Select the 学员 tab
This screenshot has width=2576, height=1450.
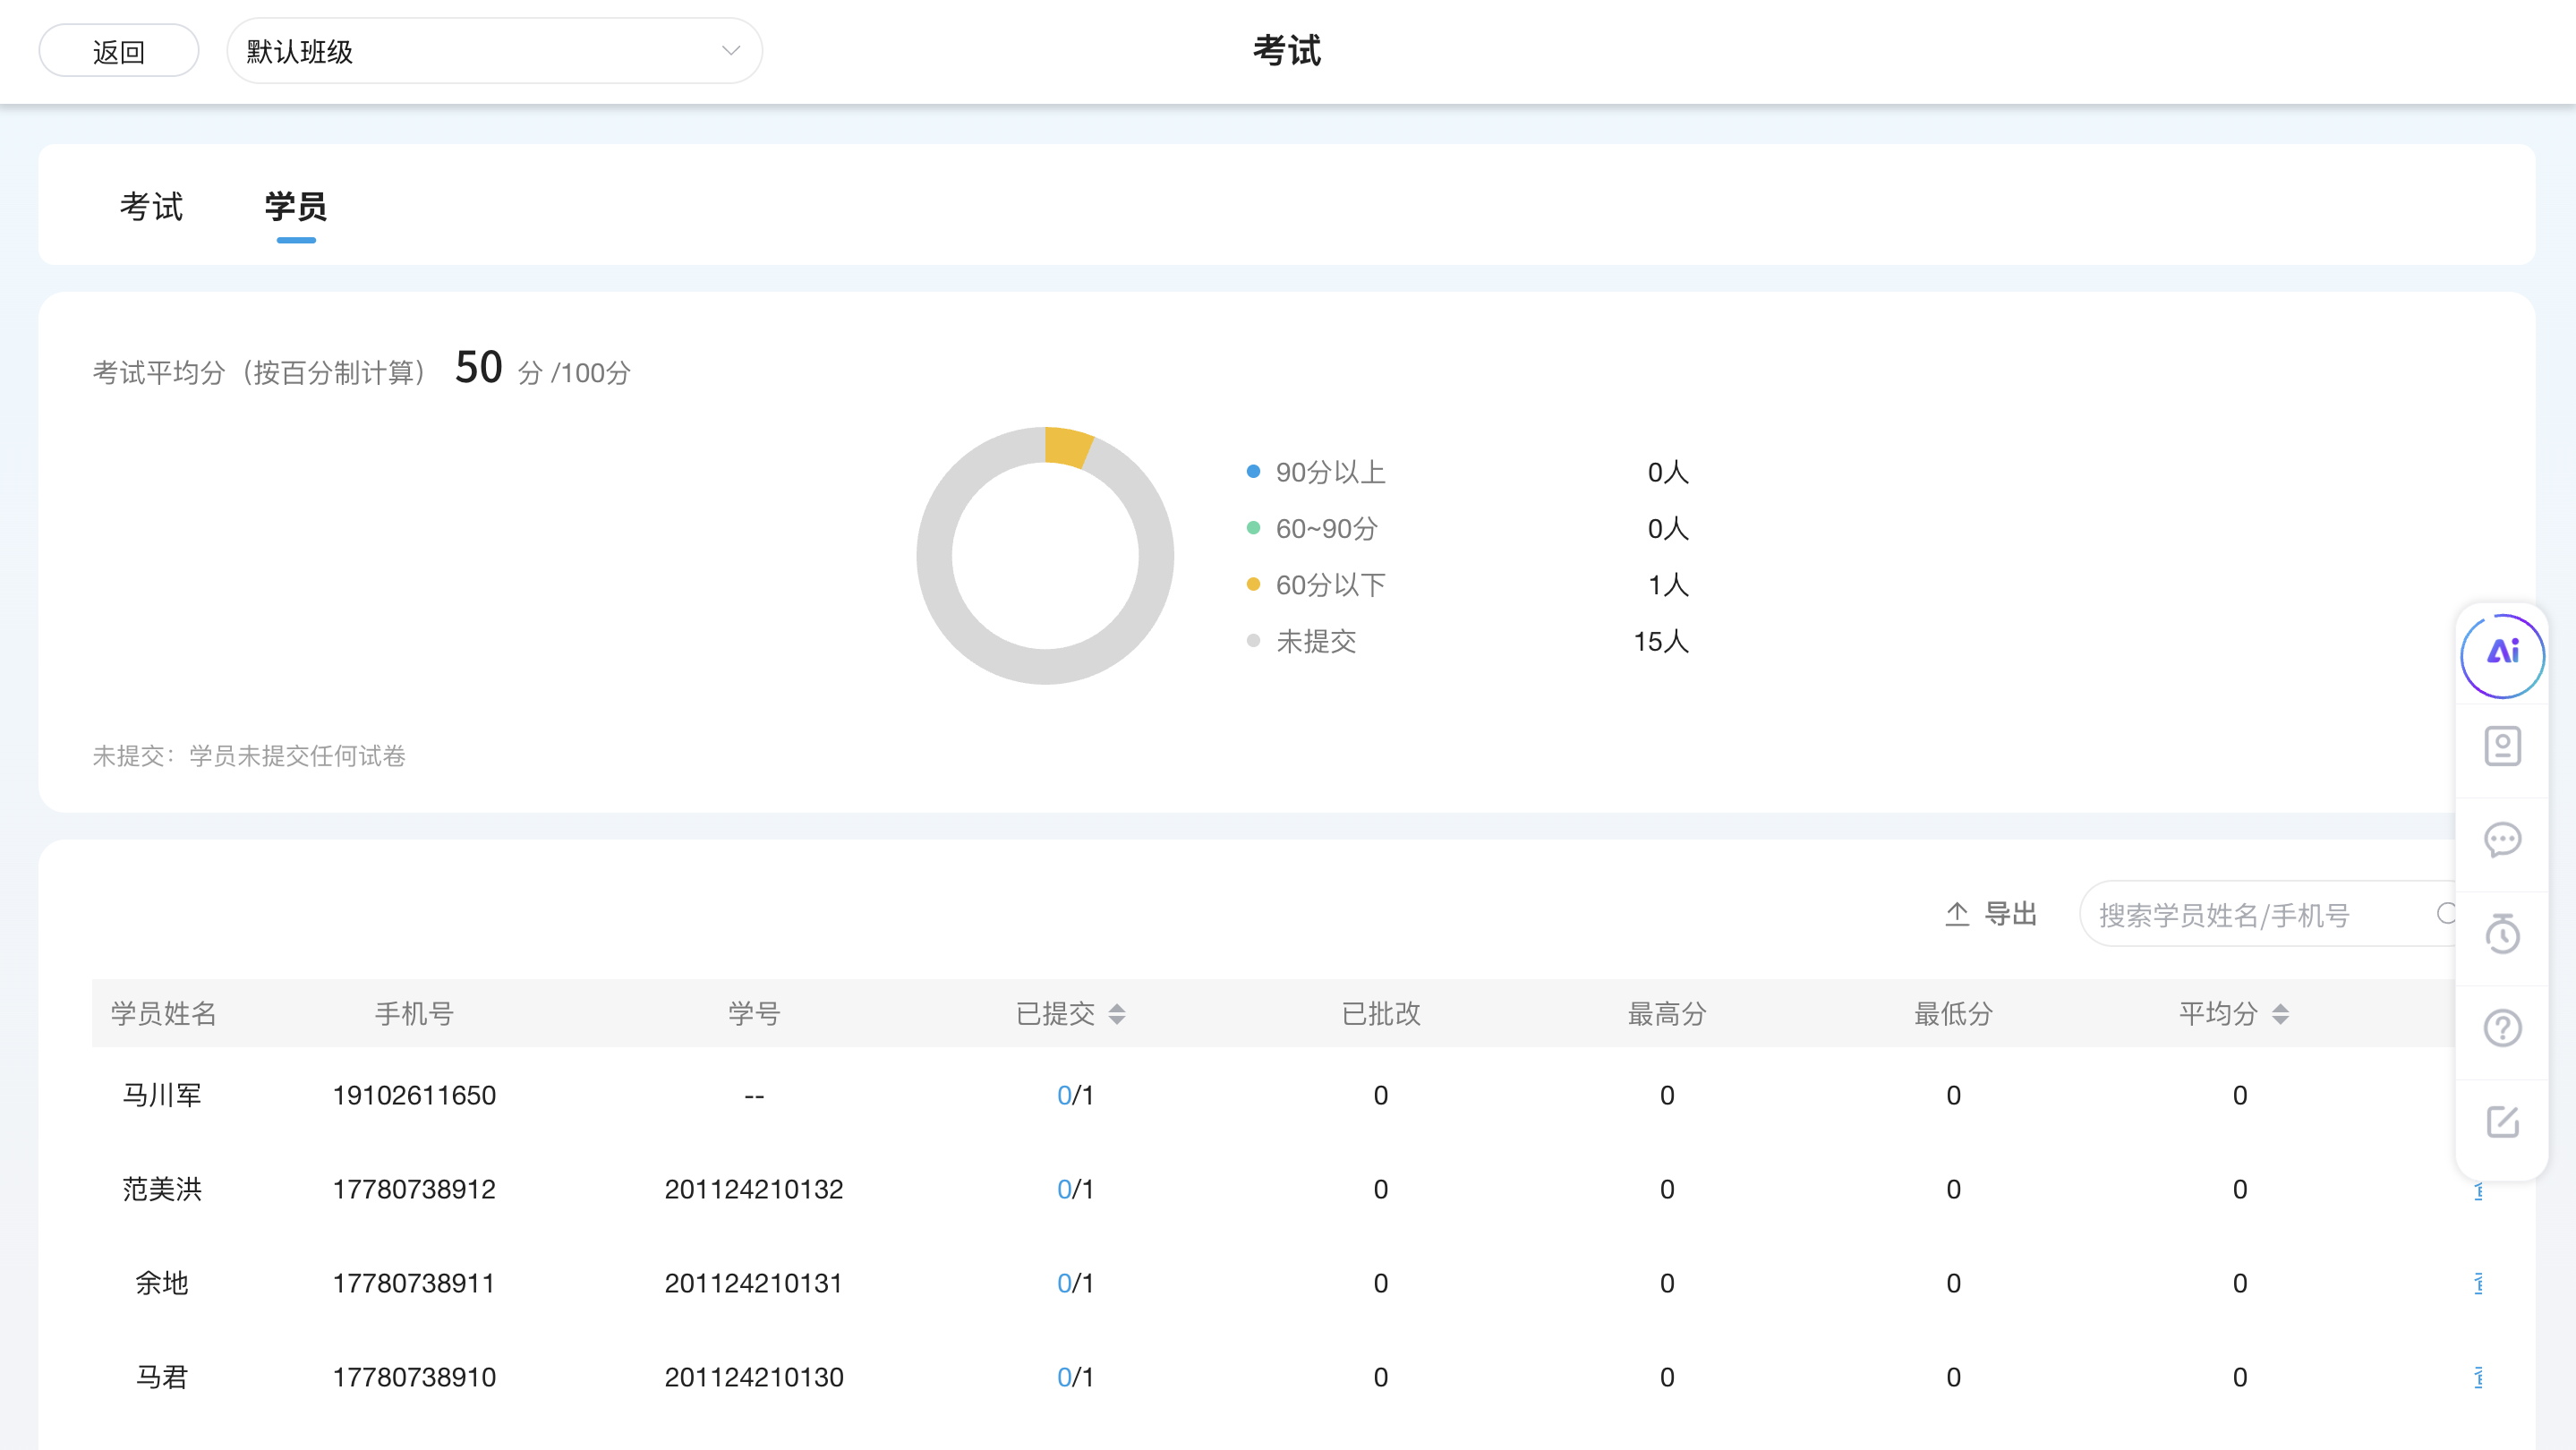tap(295, 207)
